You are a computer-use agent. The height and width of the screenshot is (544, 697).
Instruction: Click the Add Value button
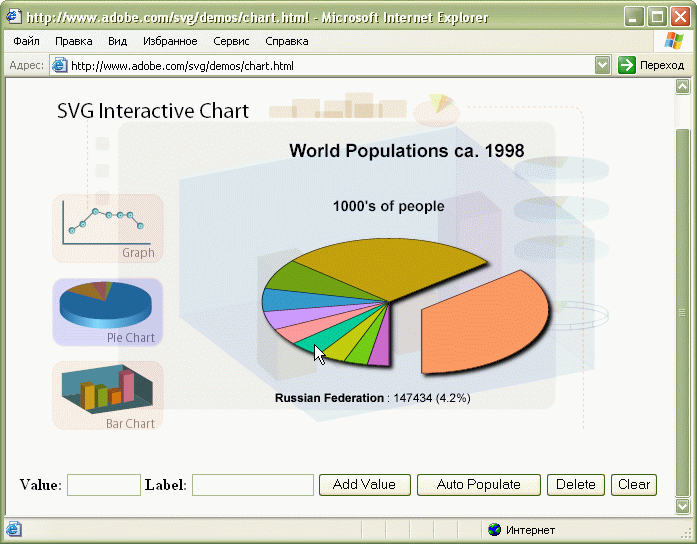[365, 484]
